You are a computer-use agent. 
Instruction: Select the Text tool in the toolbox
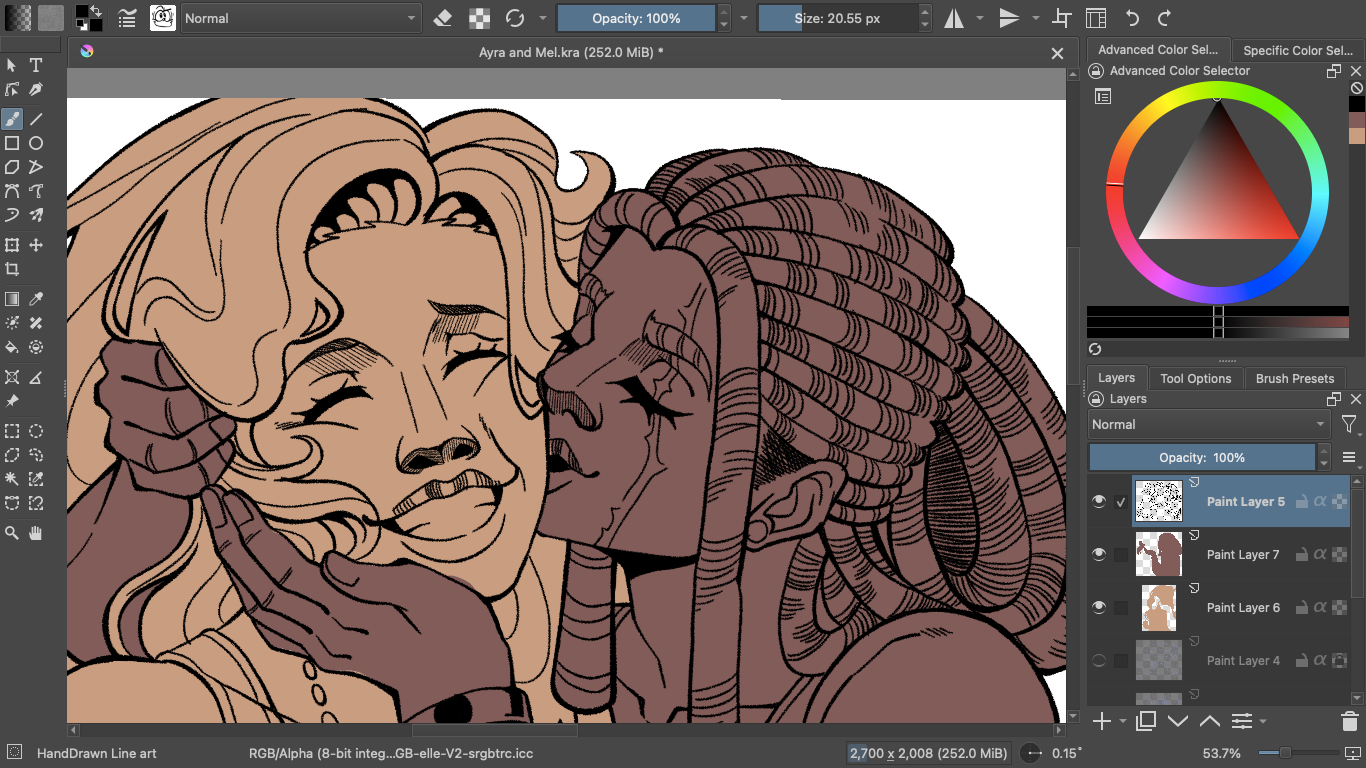pyautogui.click(x=36, y=65)
